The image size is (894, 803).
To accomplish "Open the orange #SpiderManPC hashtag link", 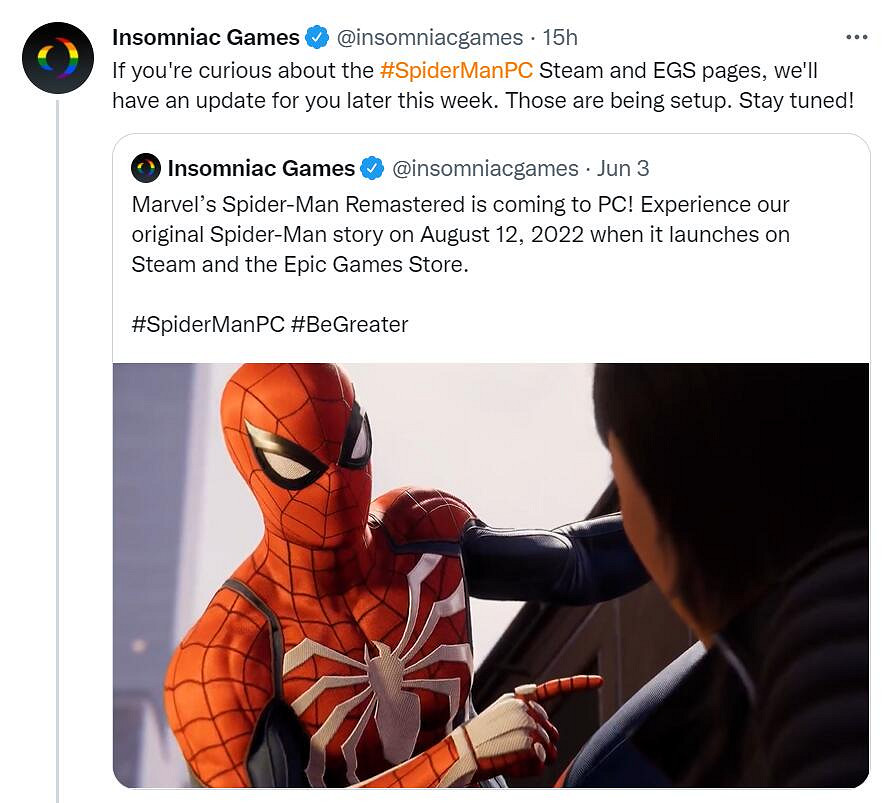I will 456,72.
